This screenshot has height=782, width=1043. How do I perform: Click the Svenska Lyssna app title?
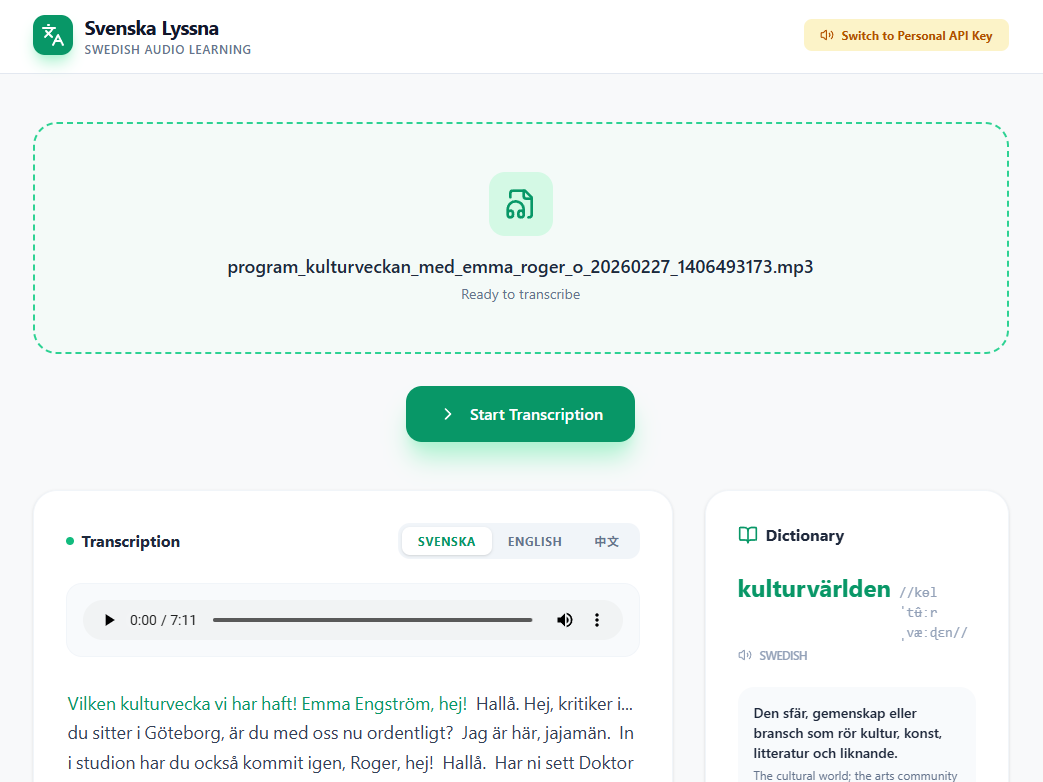coord(151,28)
